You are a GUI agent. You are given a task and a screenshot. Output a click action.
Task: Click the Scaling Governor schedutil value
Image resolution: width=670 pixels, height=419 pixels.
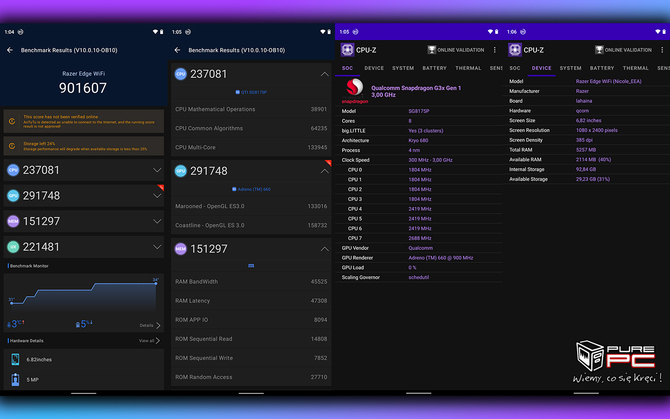[x=419, y=278]
